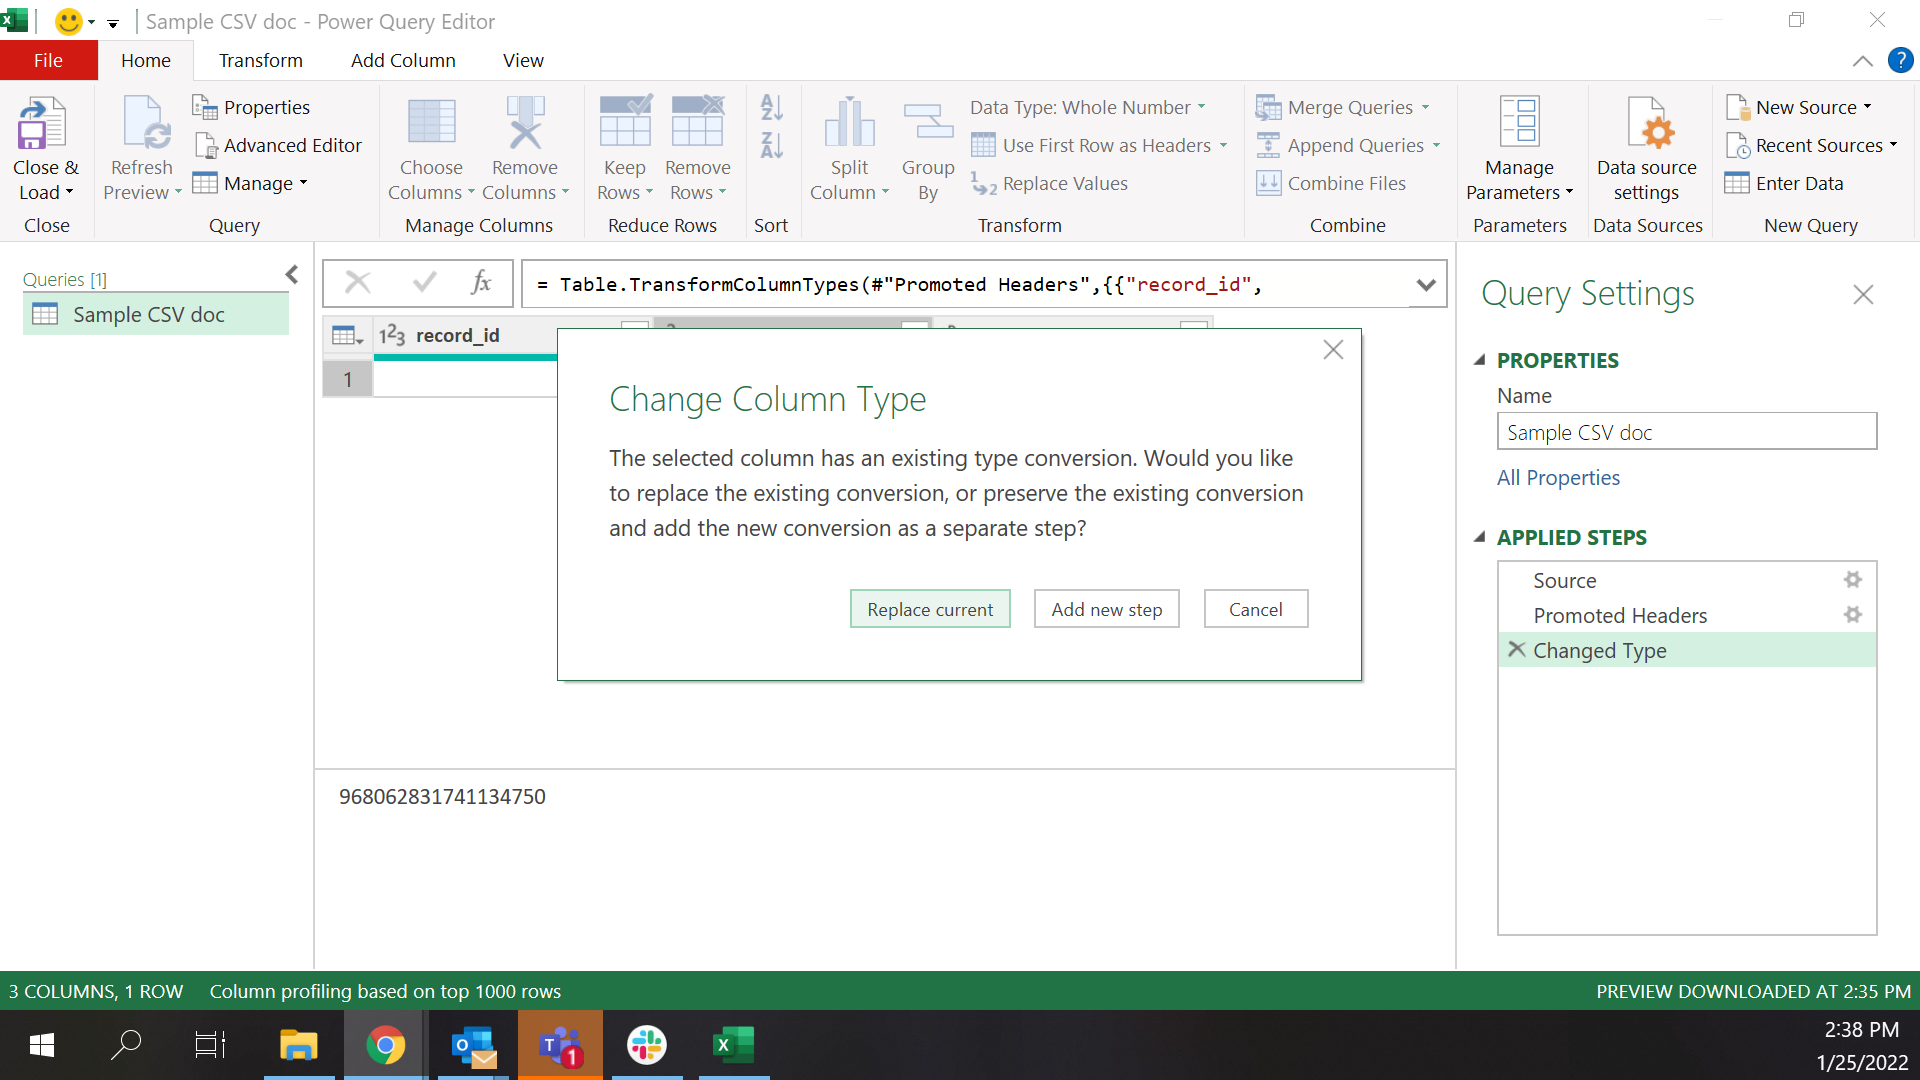
Task: Delete the Changed Type step
Action: coord(1516,650)
